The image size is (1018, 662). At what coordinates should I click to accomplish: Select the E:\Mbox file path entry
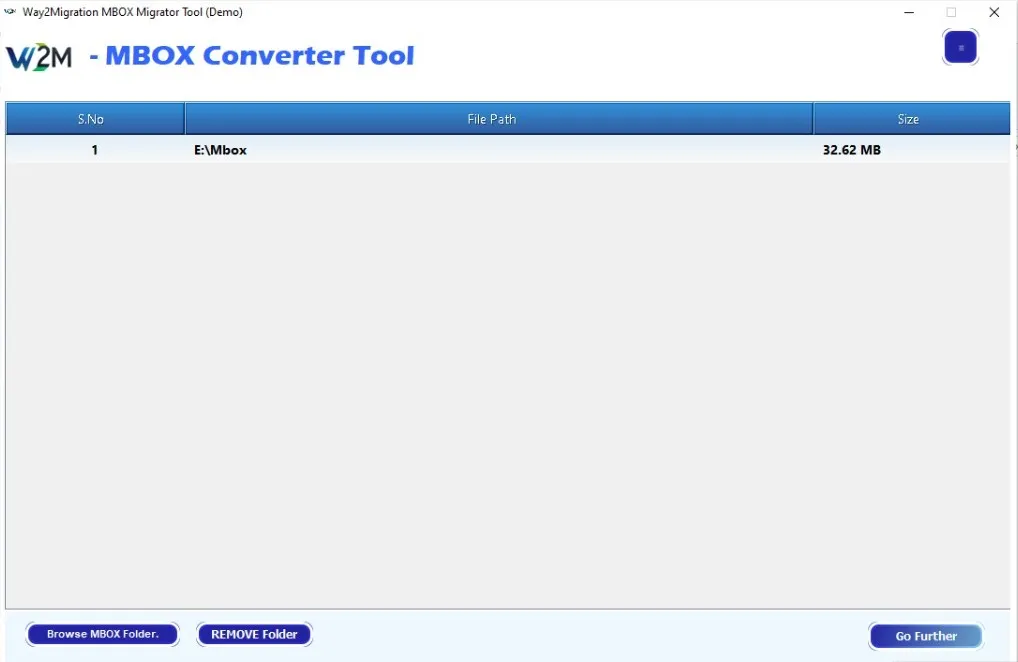pyautogui.click(x=221, y=150)
